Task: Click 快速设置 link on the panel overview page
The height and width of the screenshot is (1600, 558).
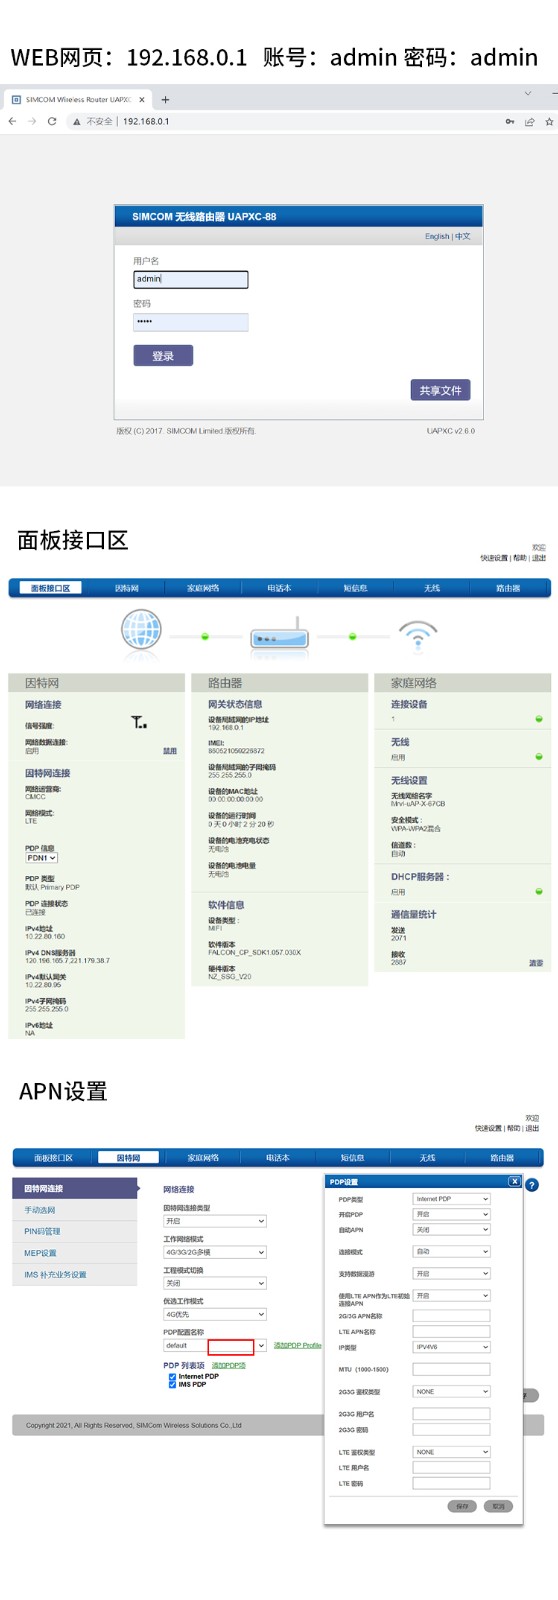Action: point(494,558)
